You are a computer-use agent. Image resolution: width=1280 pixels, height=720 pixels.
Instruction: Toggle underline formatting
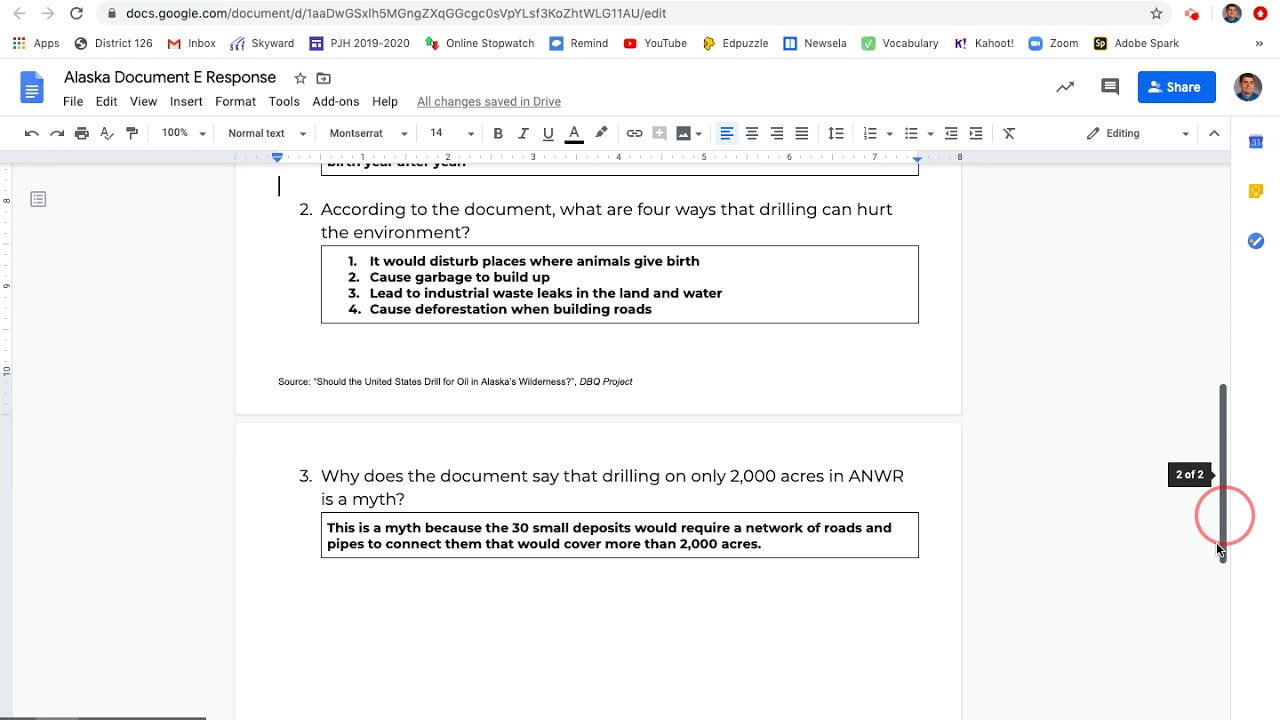548,133
